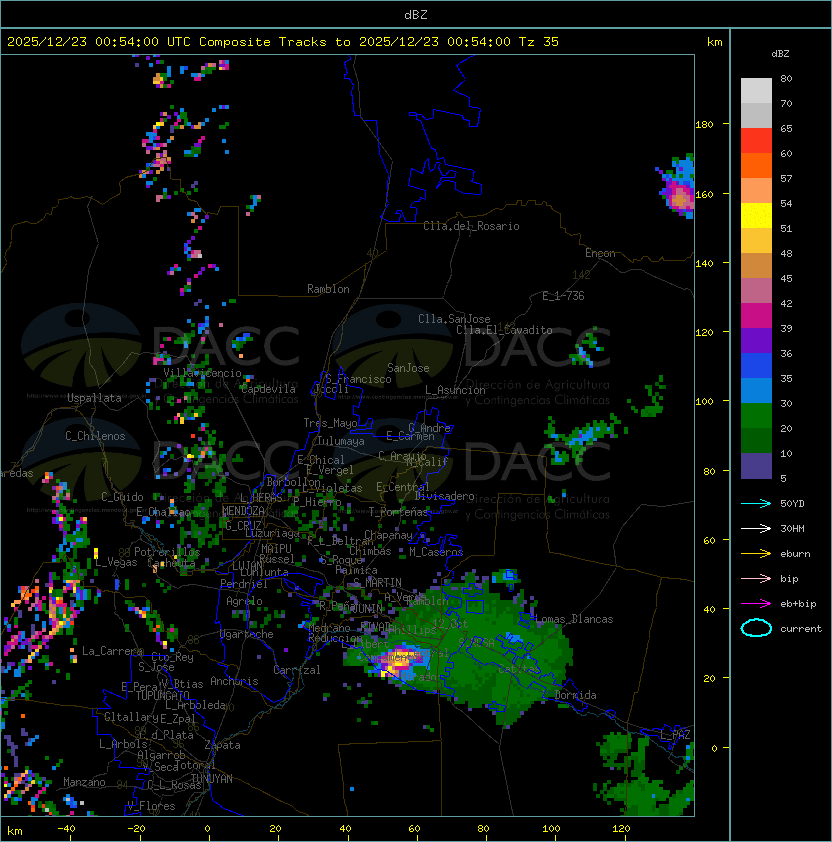The width and height of the screenshot is (832, 842).
Task: Select the red swatch between 65 and 60 dBZ
Action: [756, 141]
